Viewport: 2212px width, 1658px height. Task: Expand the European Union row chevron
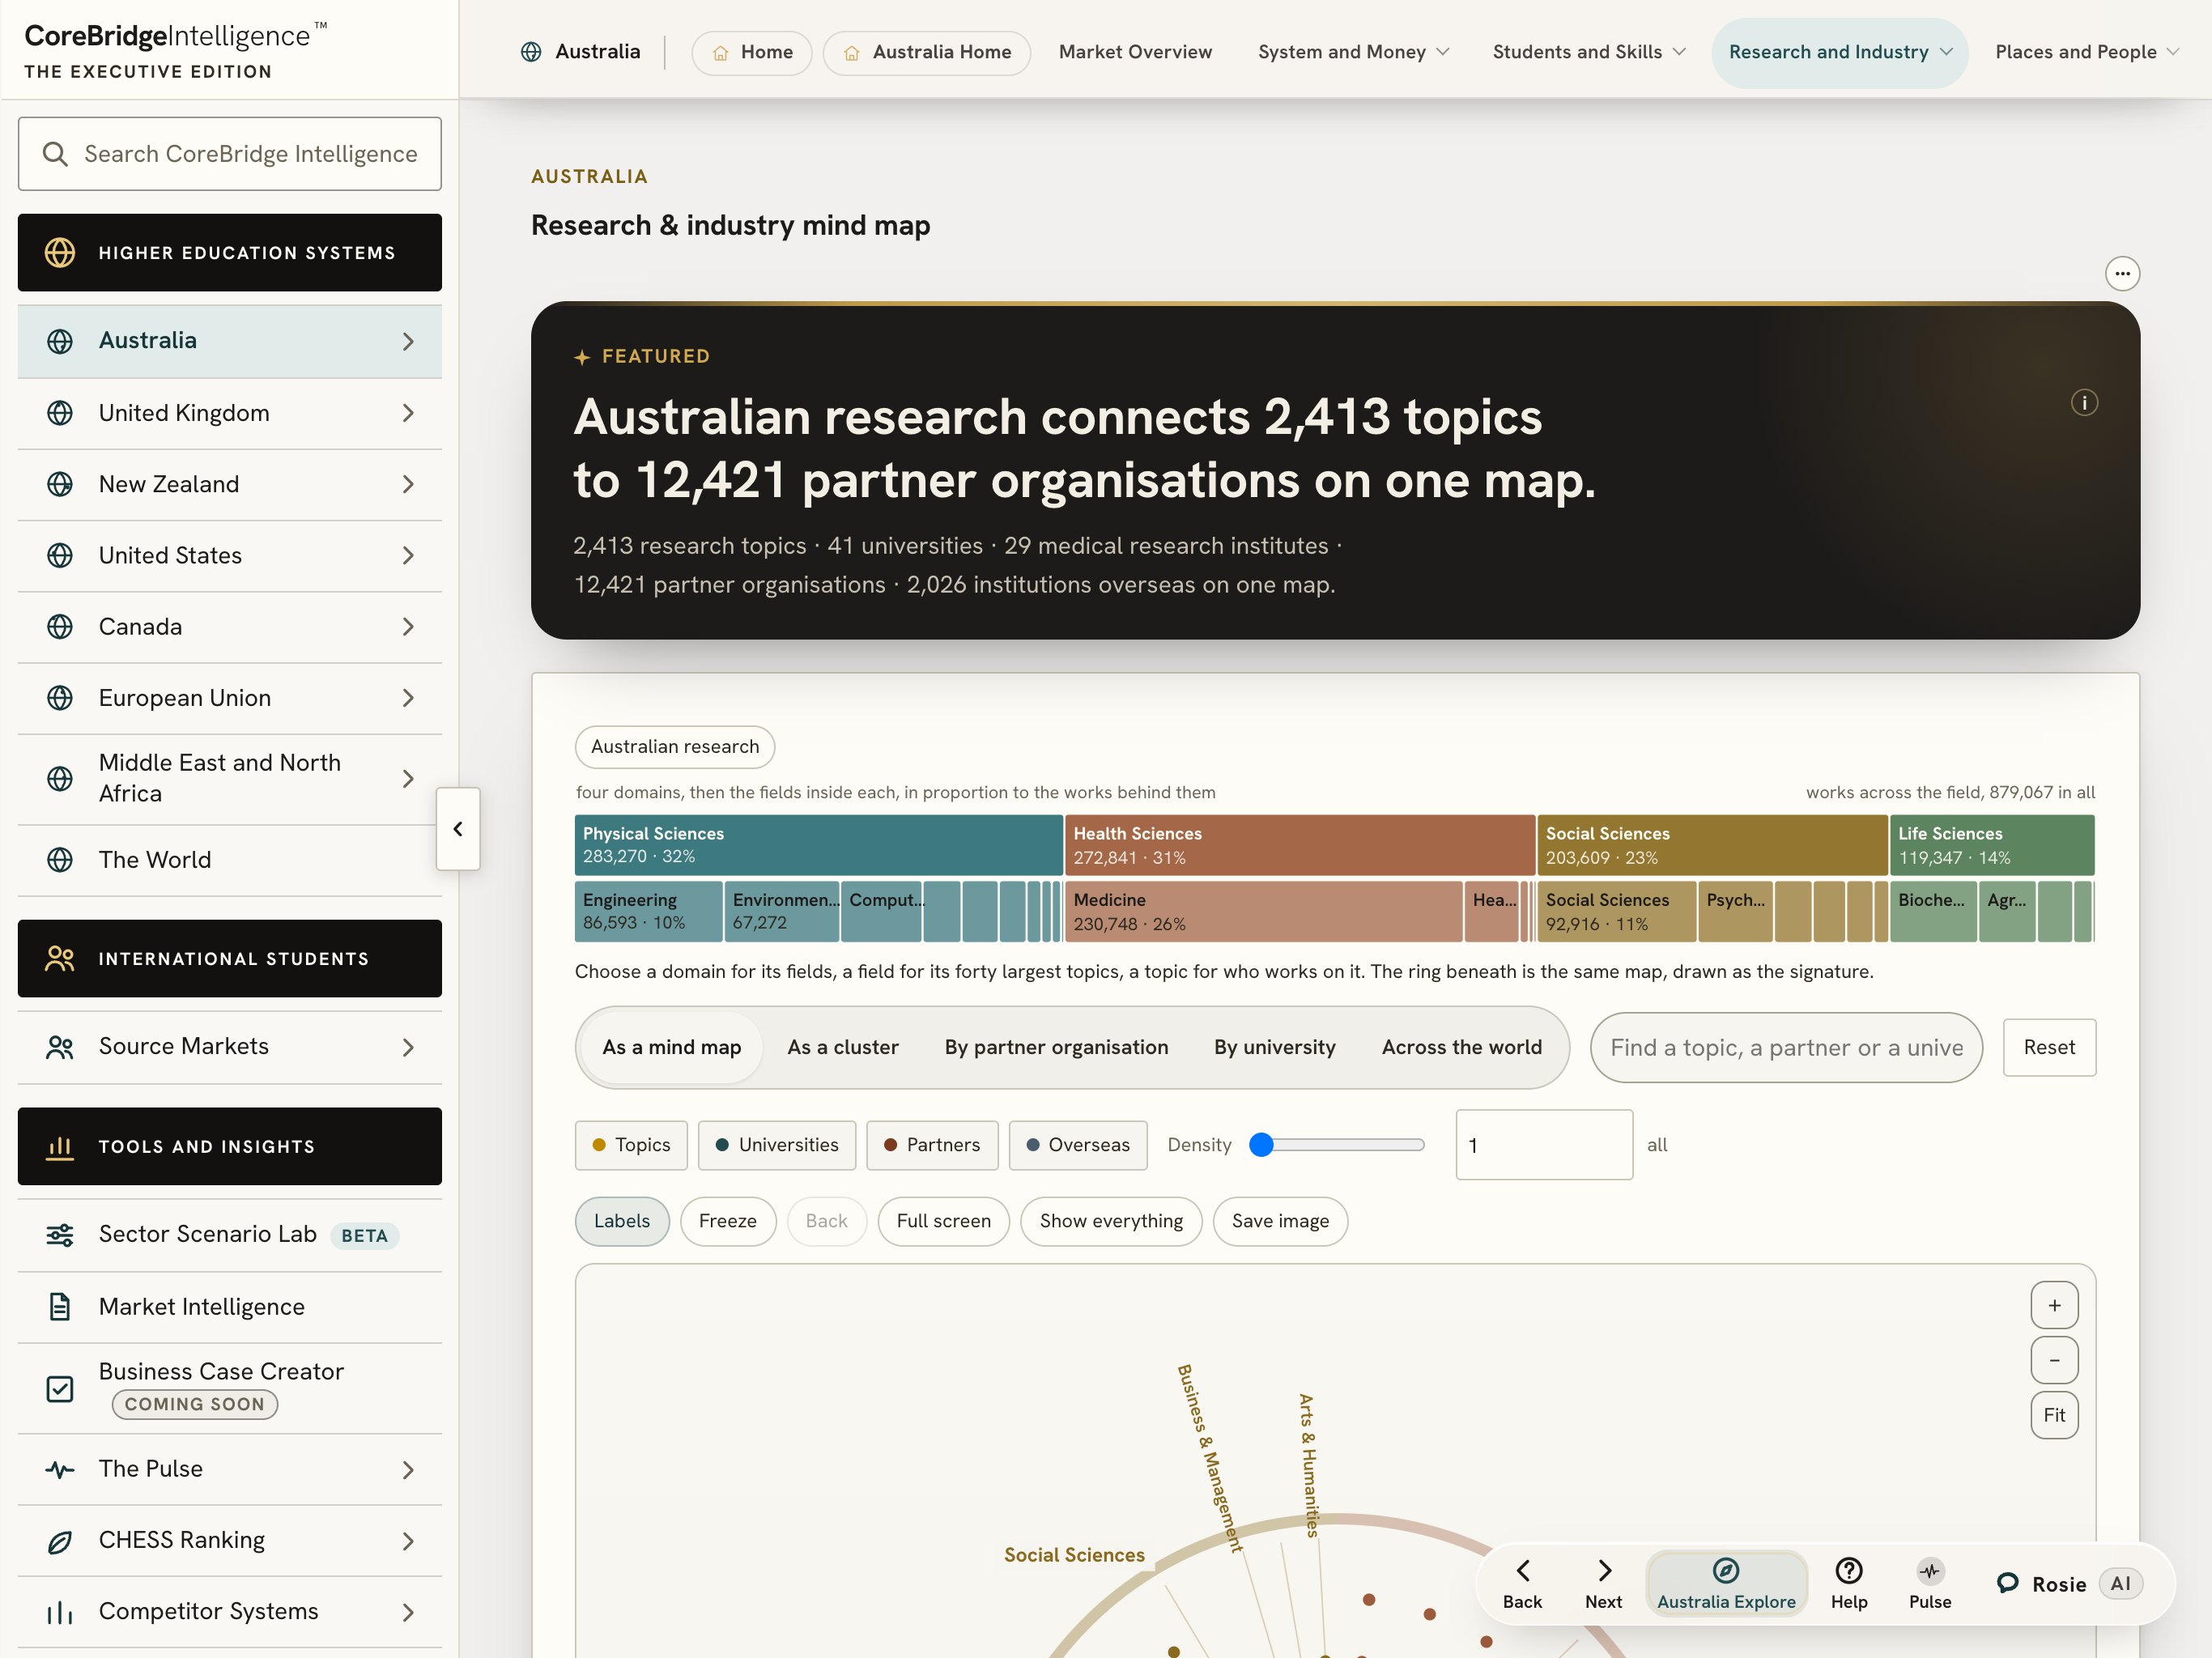pyautogui.click(x=408, y=698)
